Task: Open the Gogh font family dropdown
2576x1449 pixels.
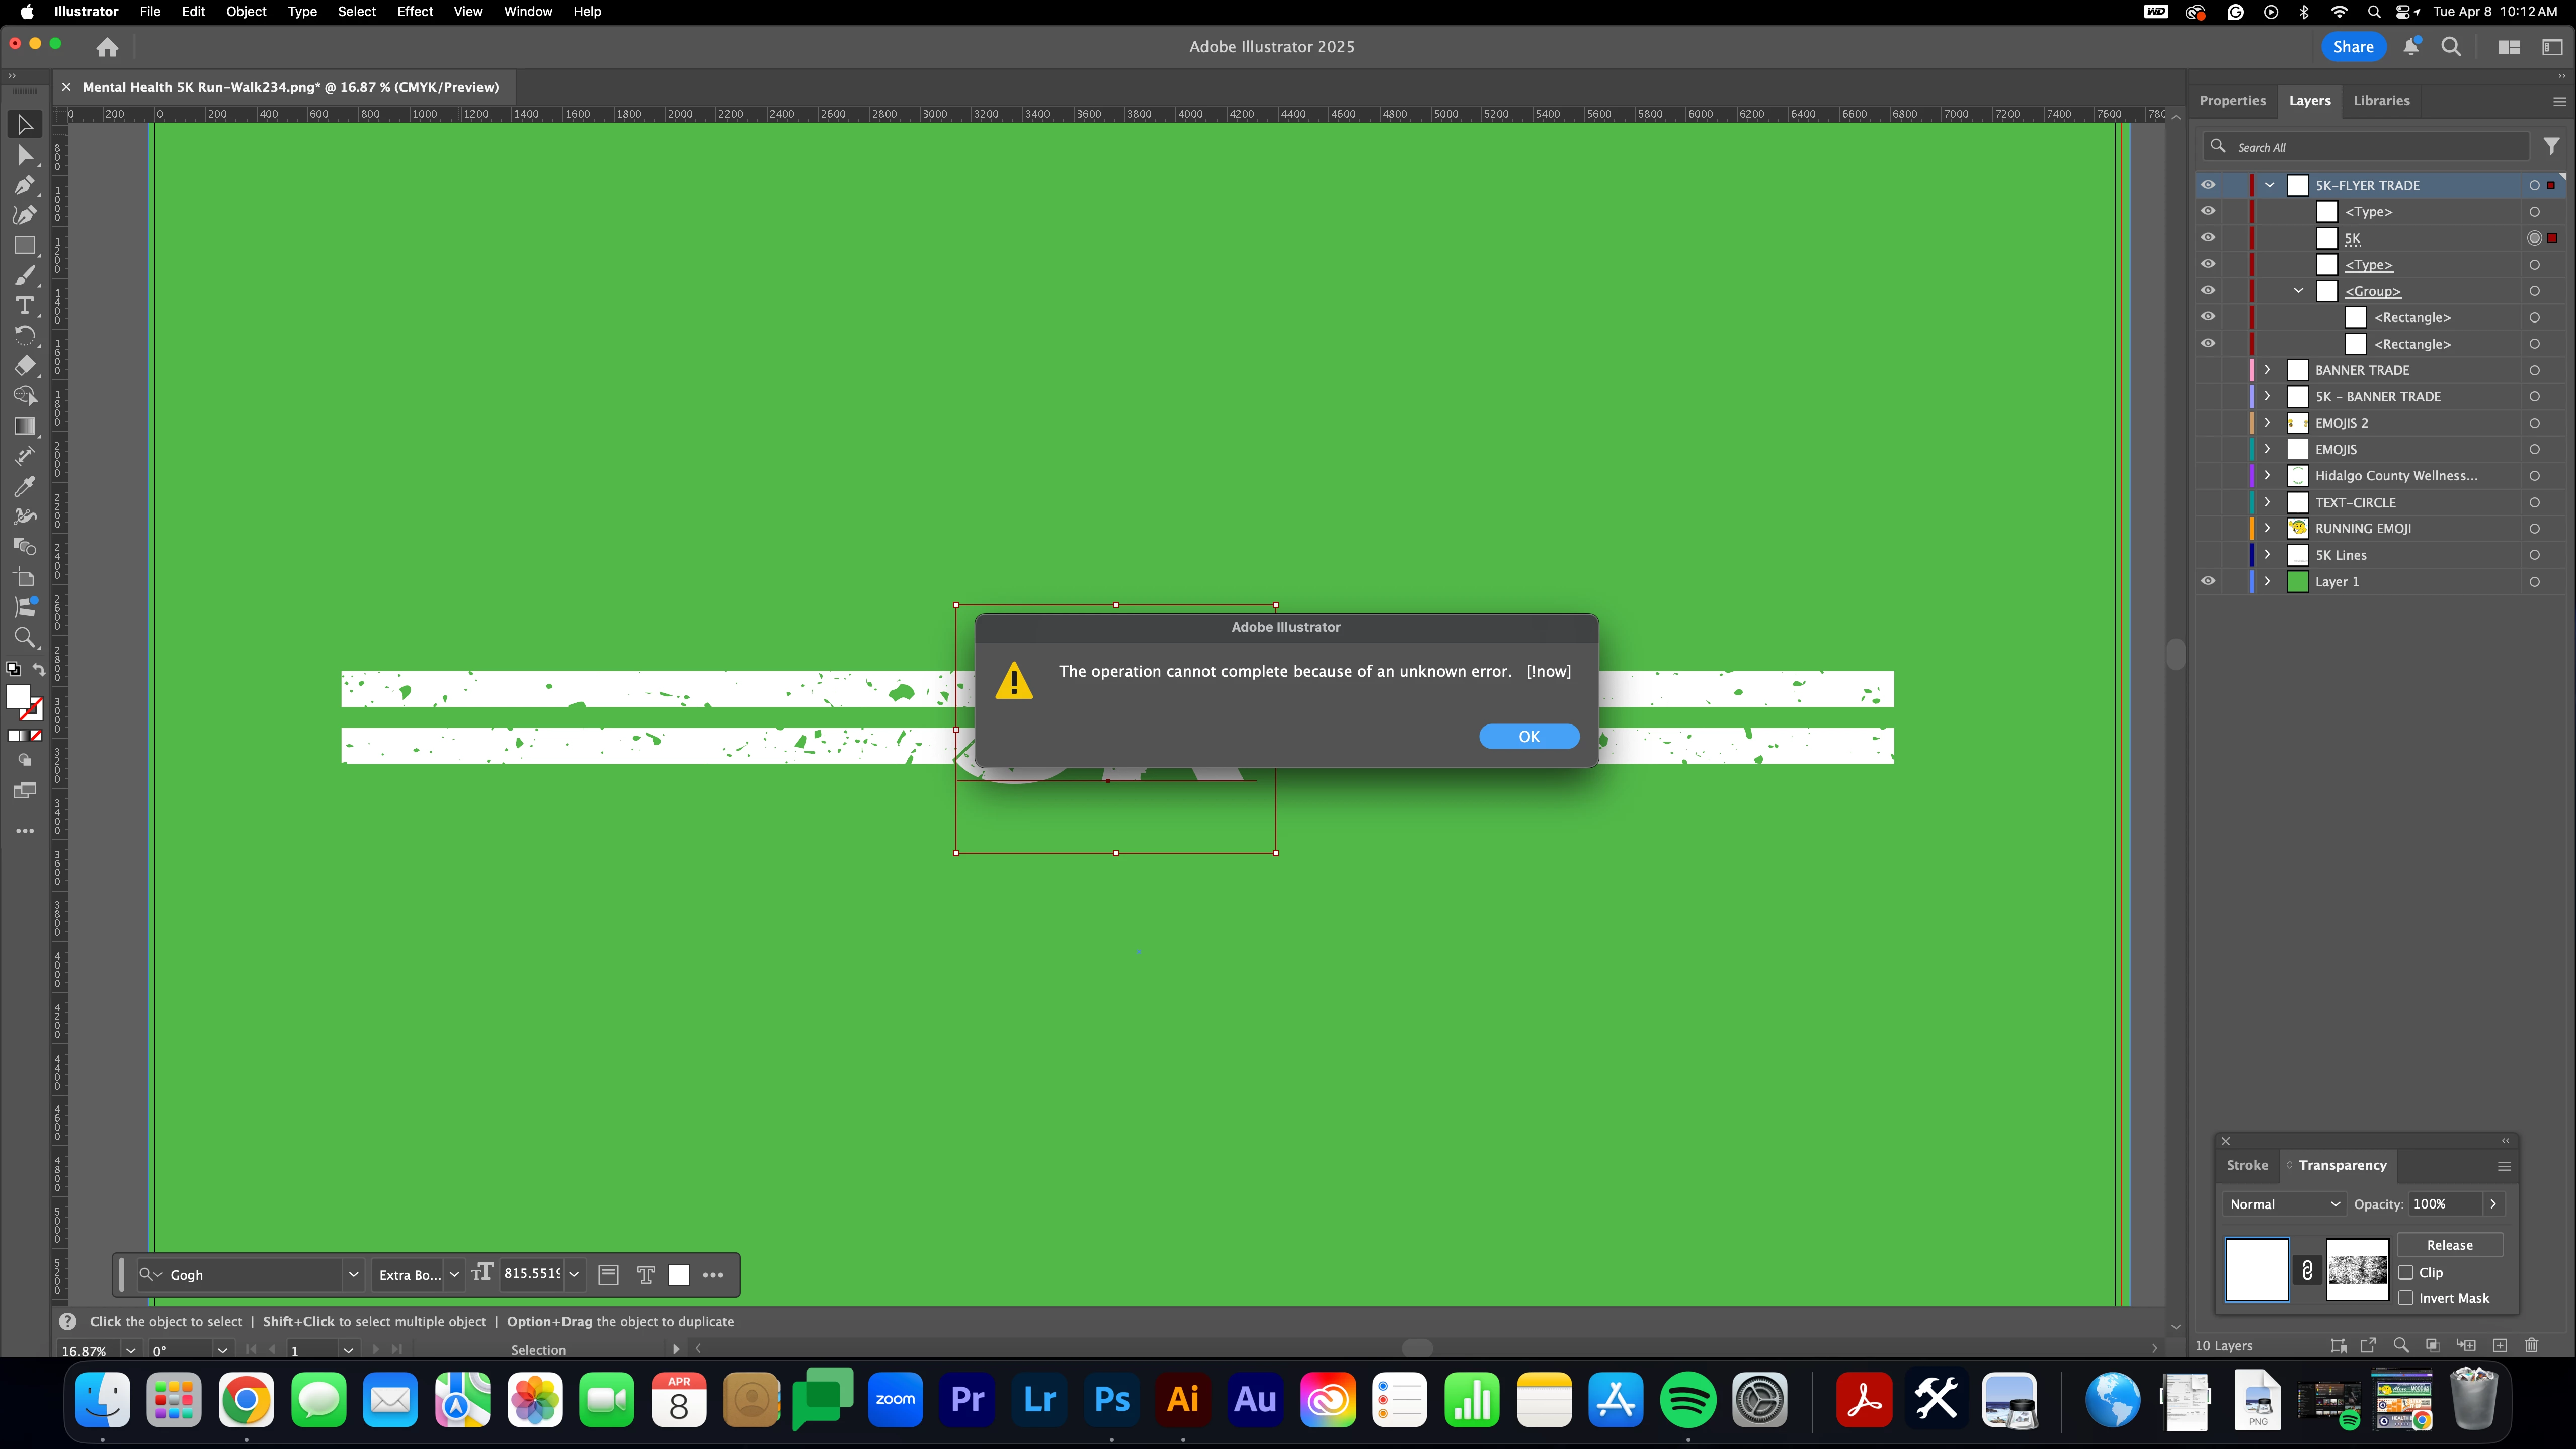Action: click(x=353, y=1275)
